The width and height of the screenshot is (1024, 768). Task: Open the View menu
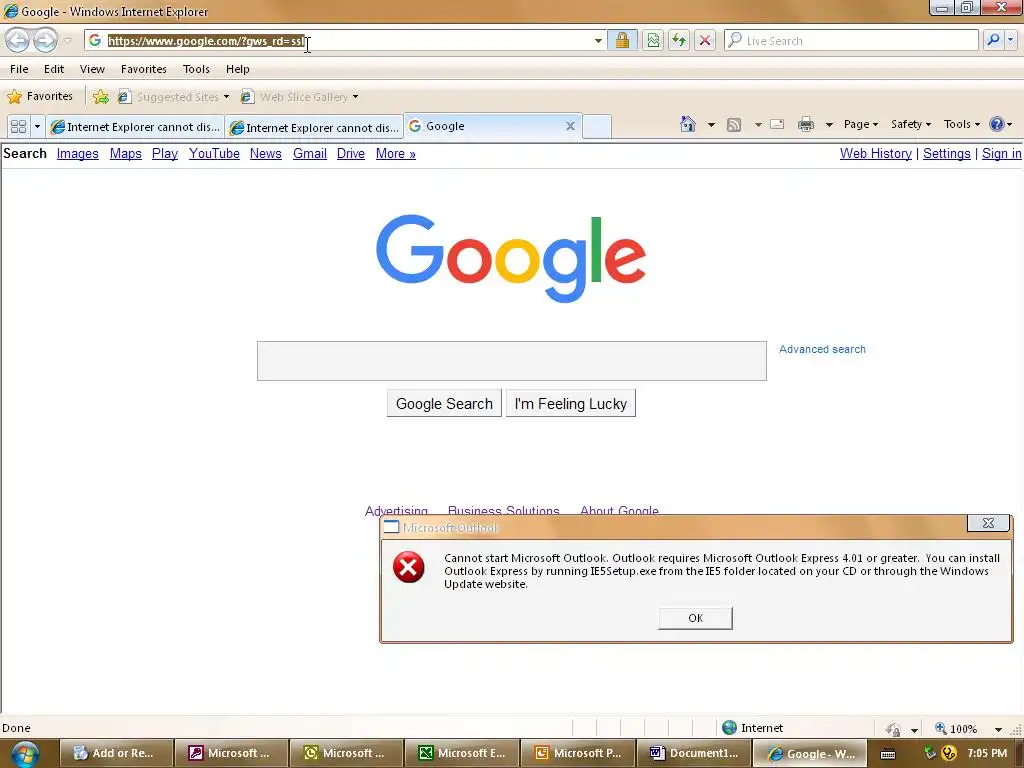click(92, 69)
